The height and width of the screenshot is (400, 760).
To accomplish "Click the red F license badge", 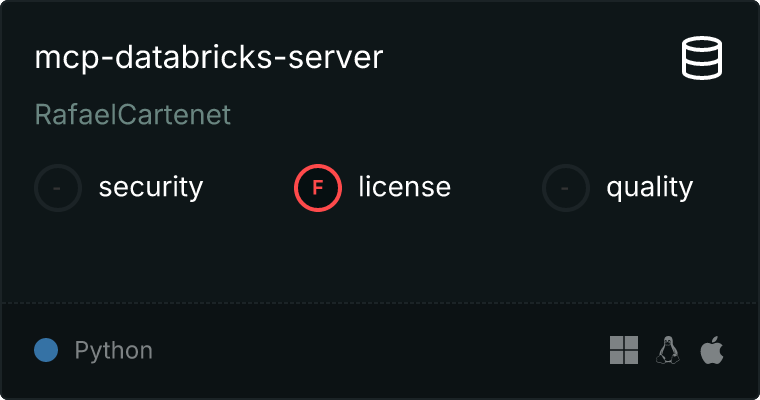I will pos(318,188).
